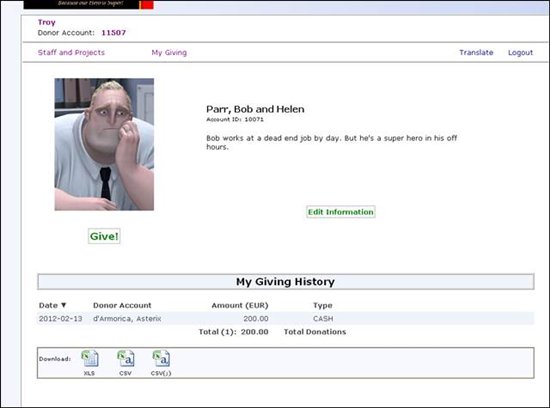Click the Troy user name

click(x=47, y=22)
